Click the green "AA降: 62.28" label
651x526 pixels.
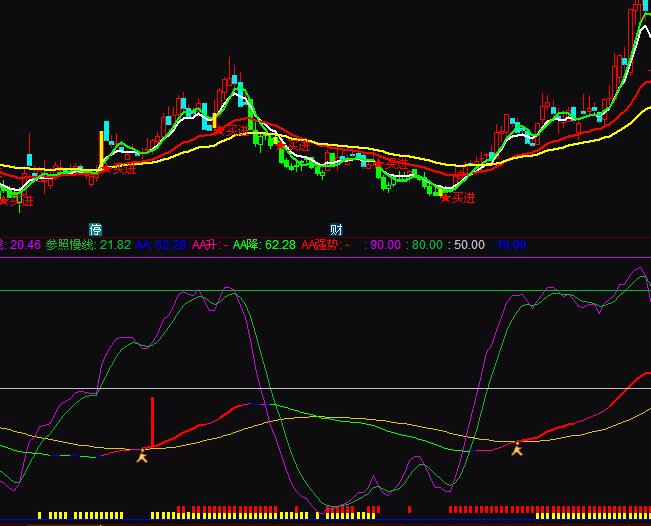[264, 244]
